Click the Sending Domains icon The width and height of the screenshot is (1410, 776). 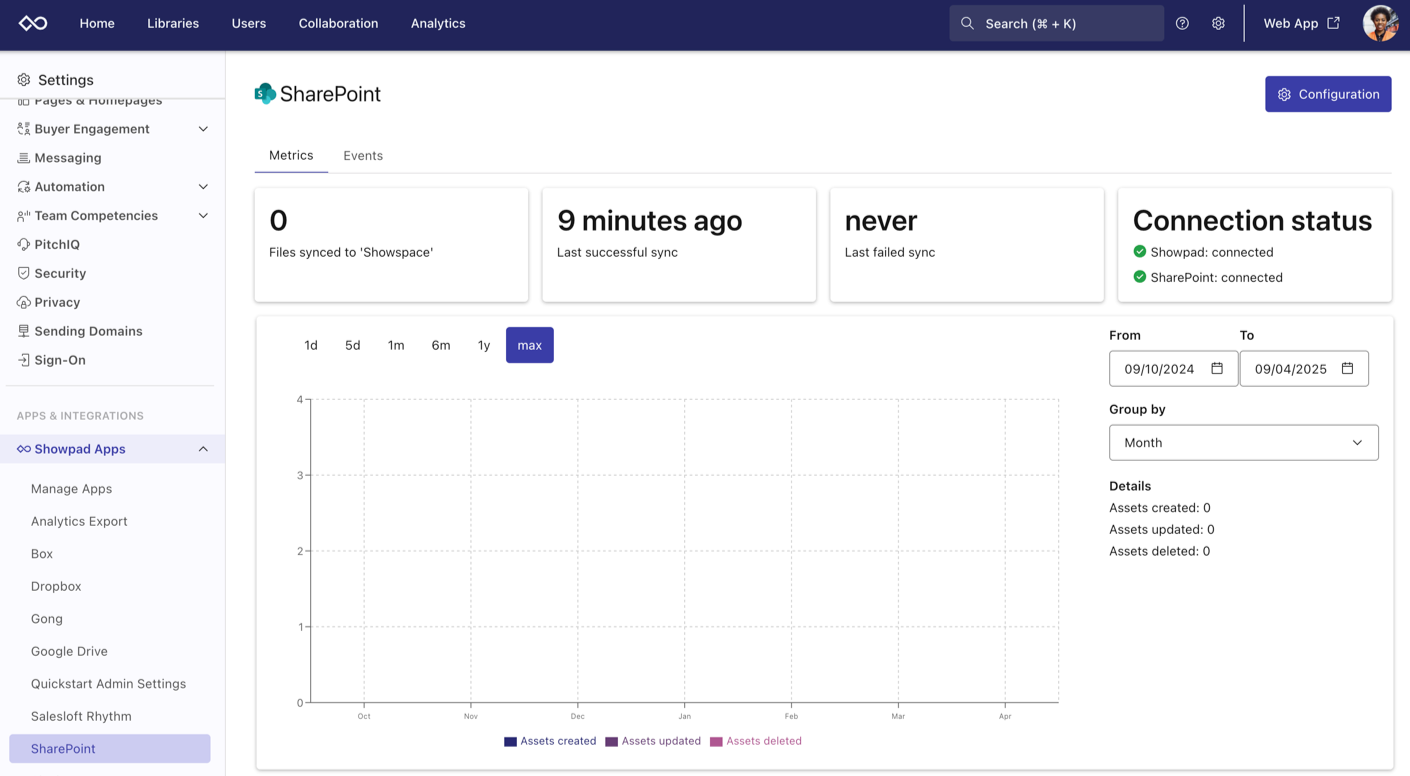pyautogui.click(x=23, y=331)
